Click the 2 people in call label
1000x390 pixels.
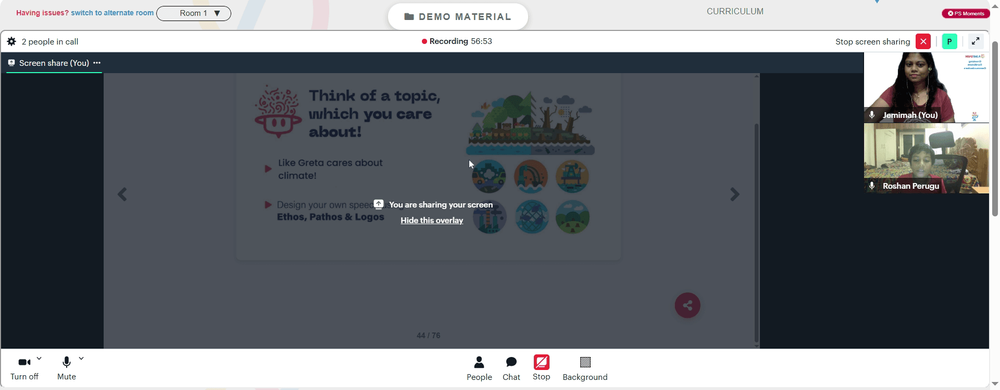(50, 41)
